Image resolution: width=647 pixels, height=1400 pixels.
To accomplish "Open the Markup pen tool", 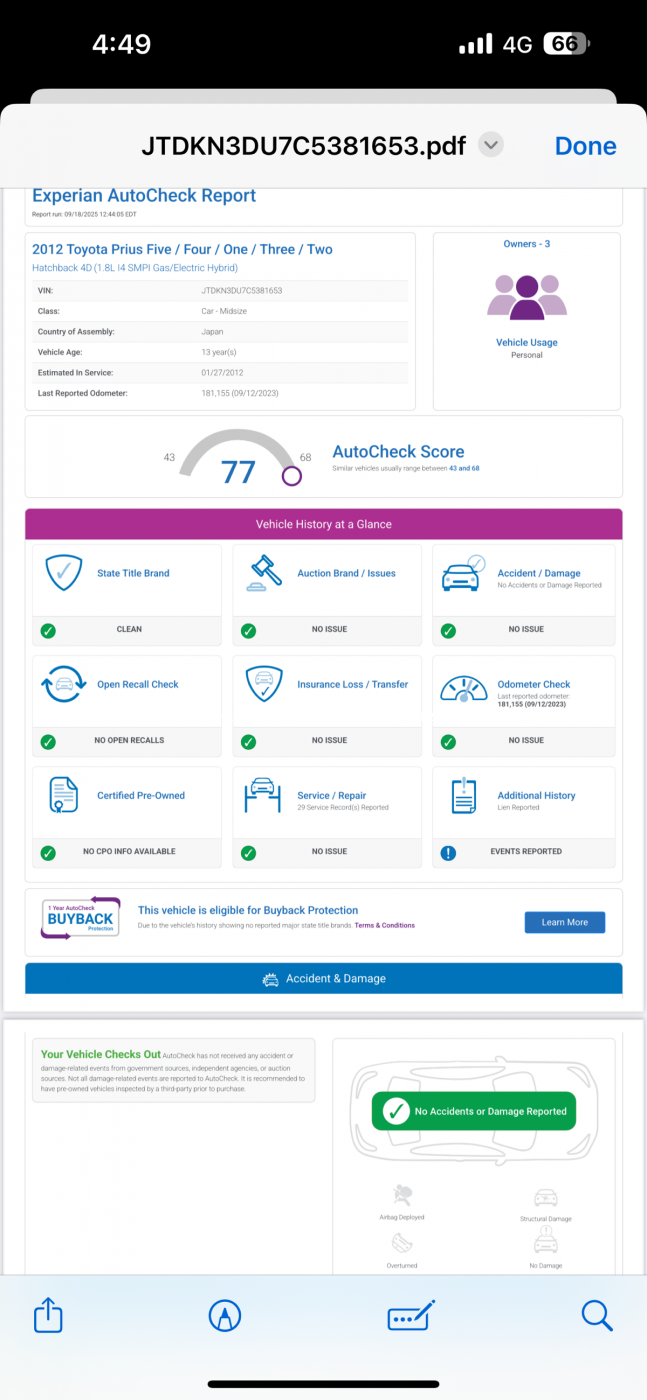I will (225, 1315).
